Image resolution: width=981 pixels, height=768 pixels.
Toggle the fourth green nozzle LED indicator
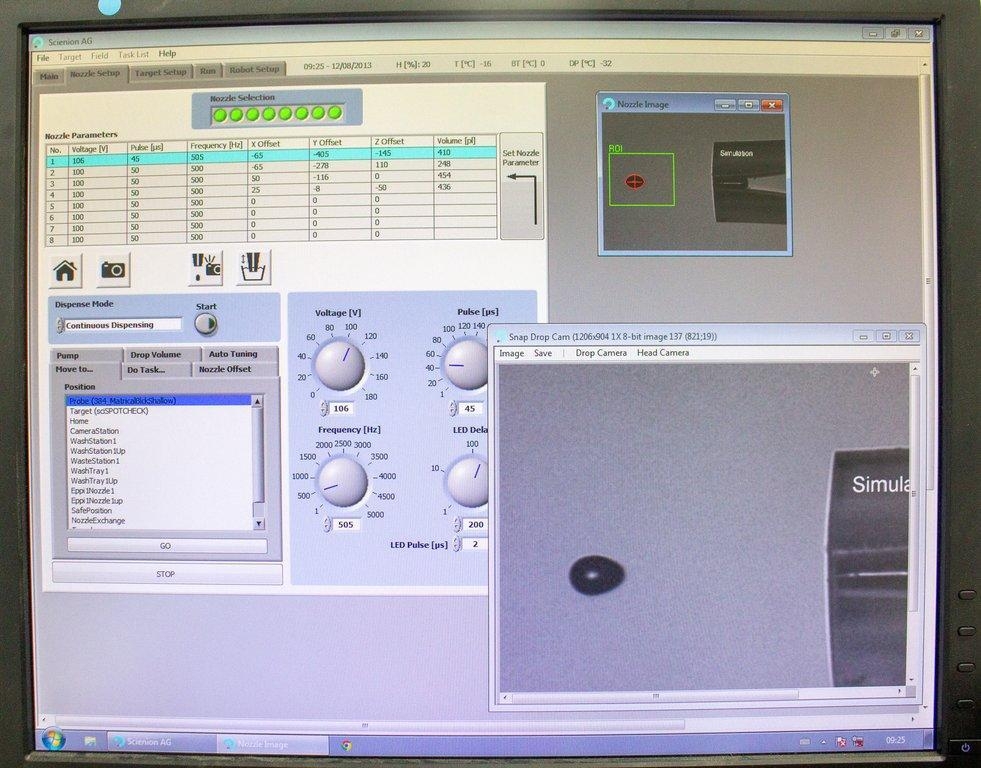[x=268, y=113]
